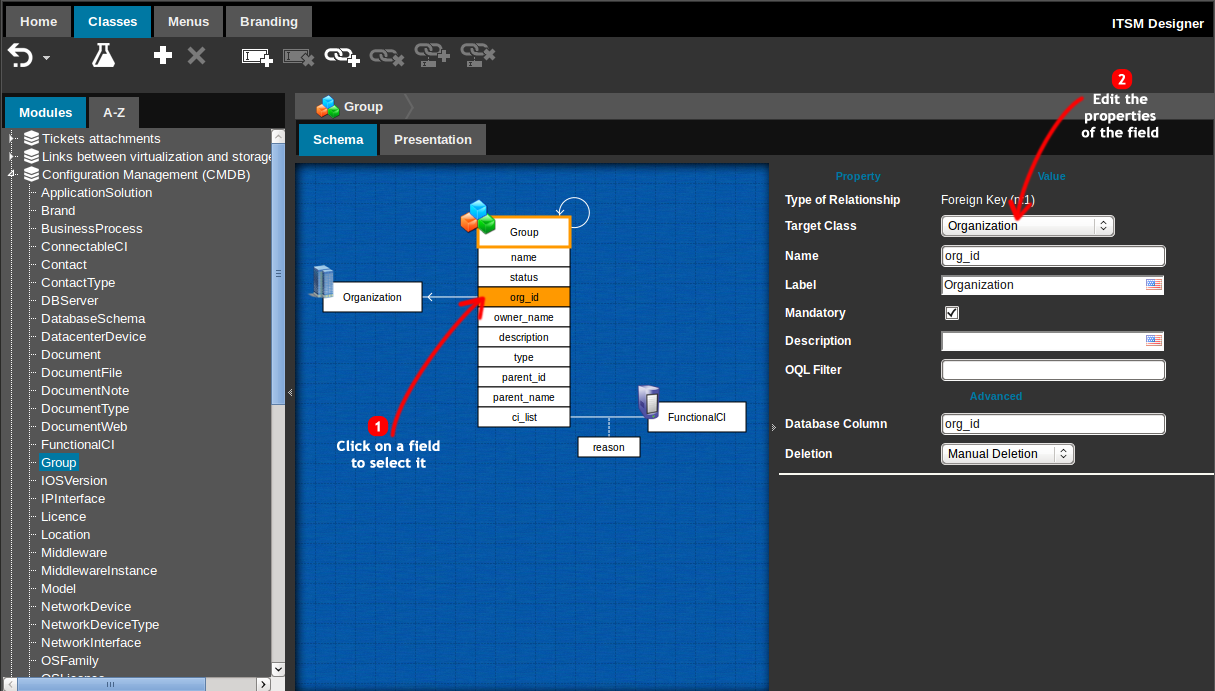Select the FunctionalCI server icon in diagram
The height and width of the screenshot is (691, 1215).
pyautogui.click(x=648, y=401)
